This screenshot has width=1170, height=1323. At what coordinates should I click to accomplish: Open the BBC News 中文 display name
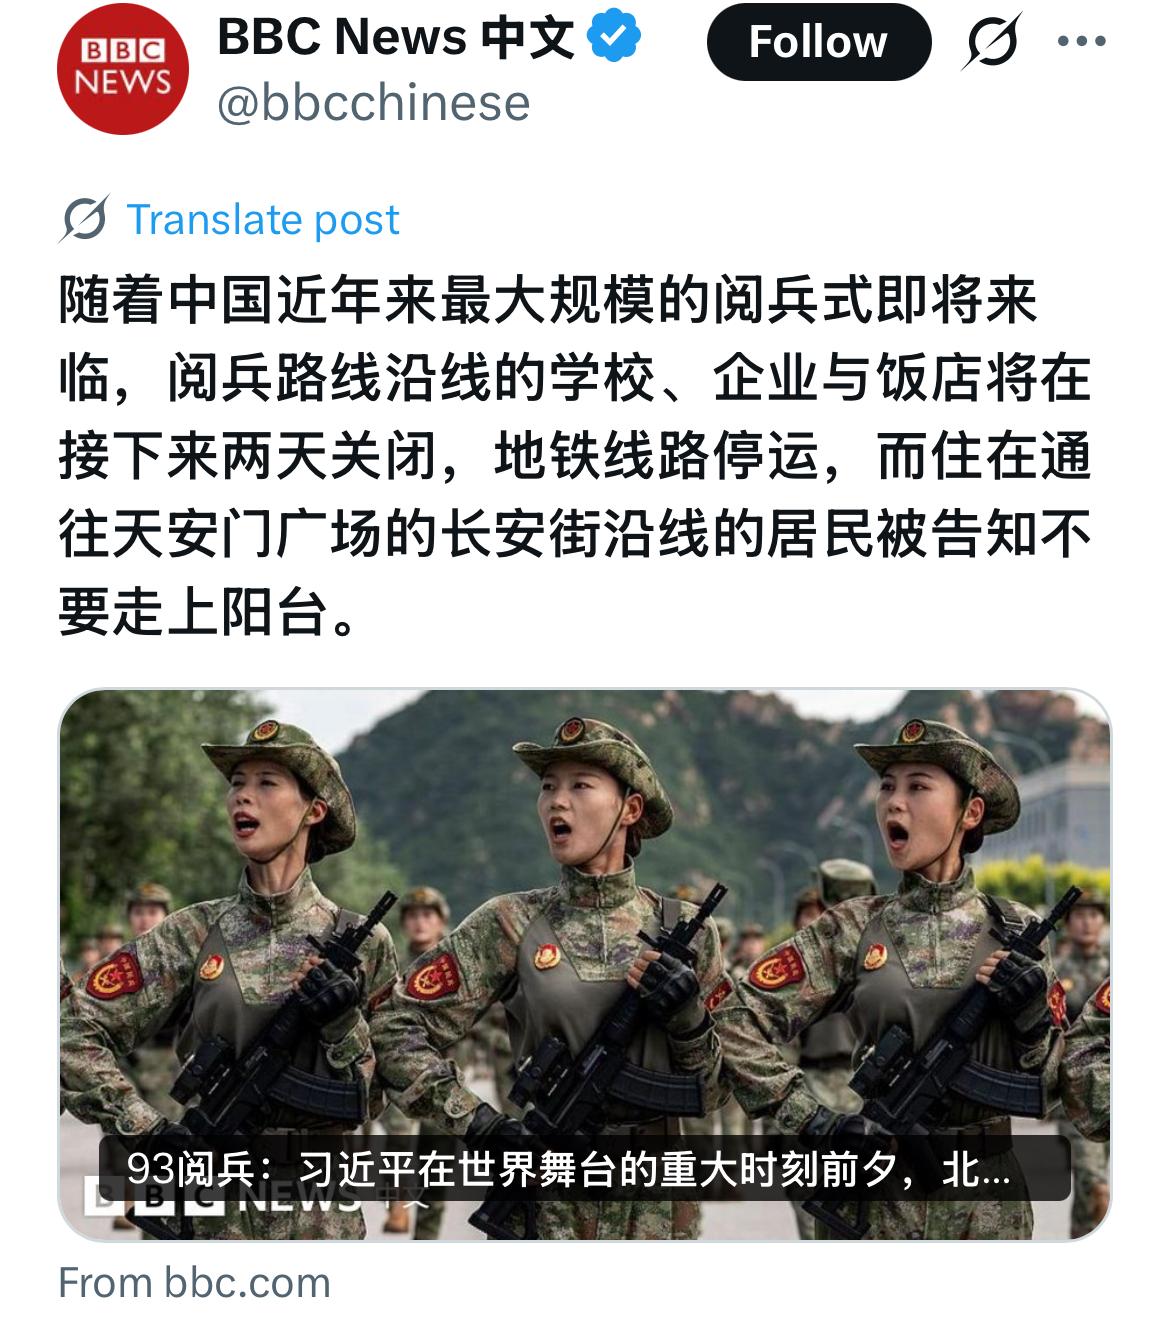coord(396,38)
